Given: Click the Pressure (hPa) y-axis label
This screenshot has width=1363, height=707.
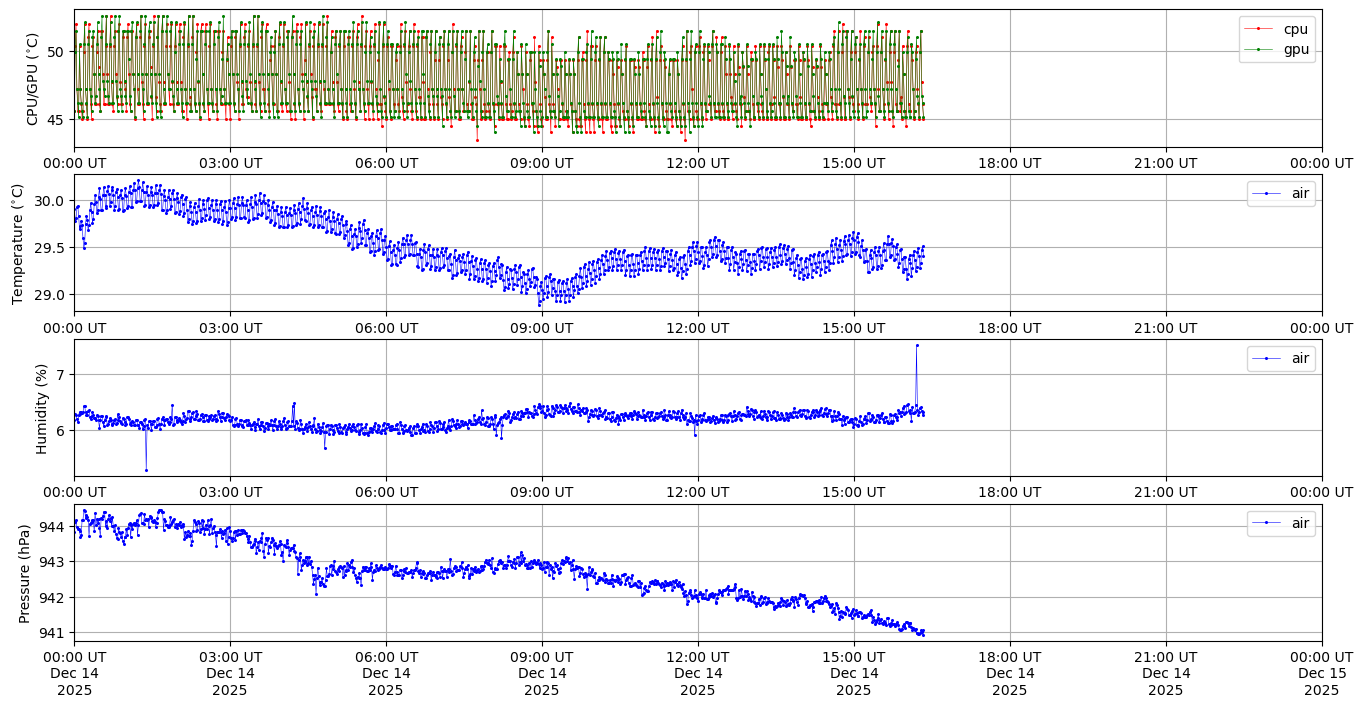Looking at the screenshot, I should 24,573.
